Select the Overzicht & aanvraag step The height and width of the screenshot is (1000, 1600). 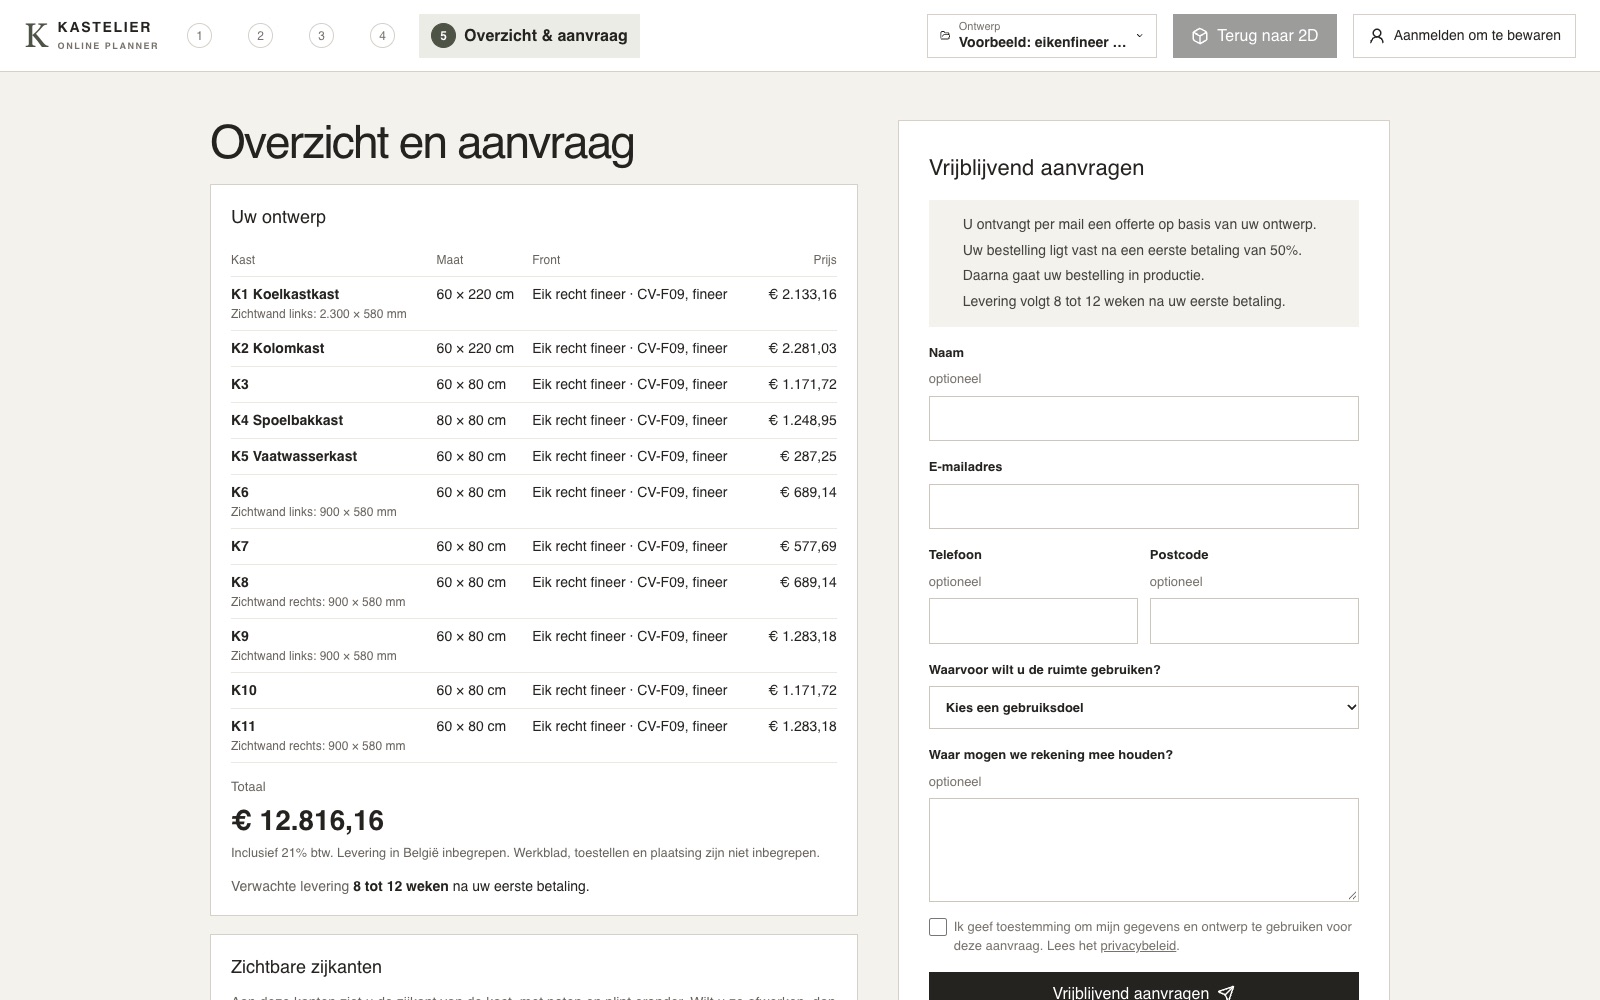(x=529, y=36)
